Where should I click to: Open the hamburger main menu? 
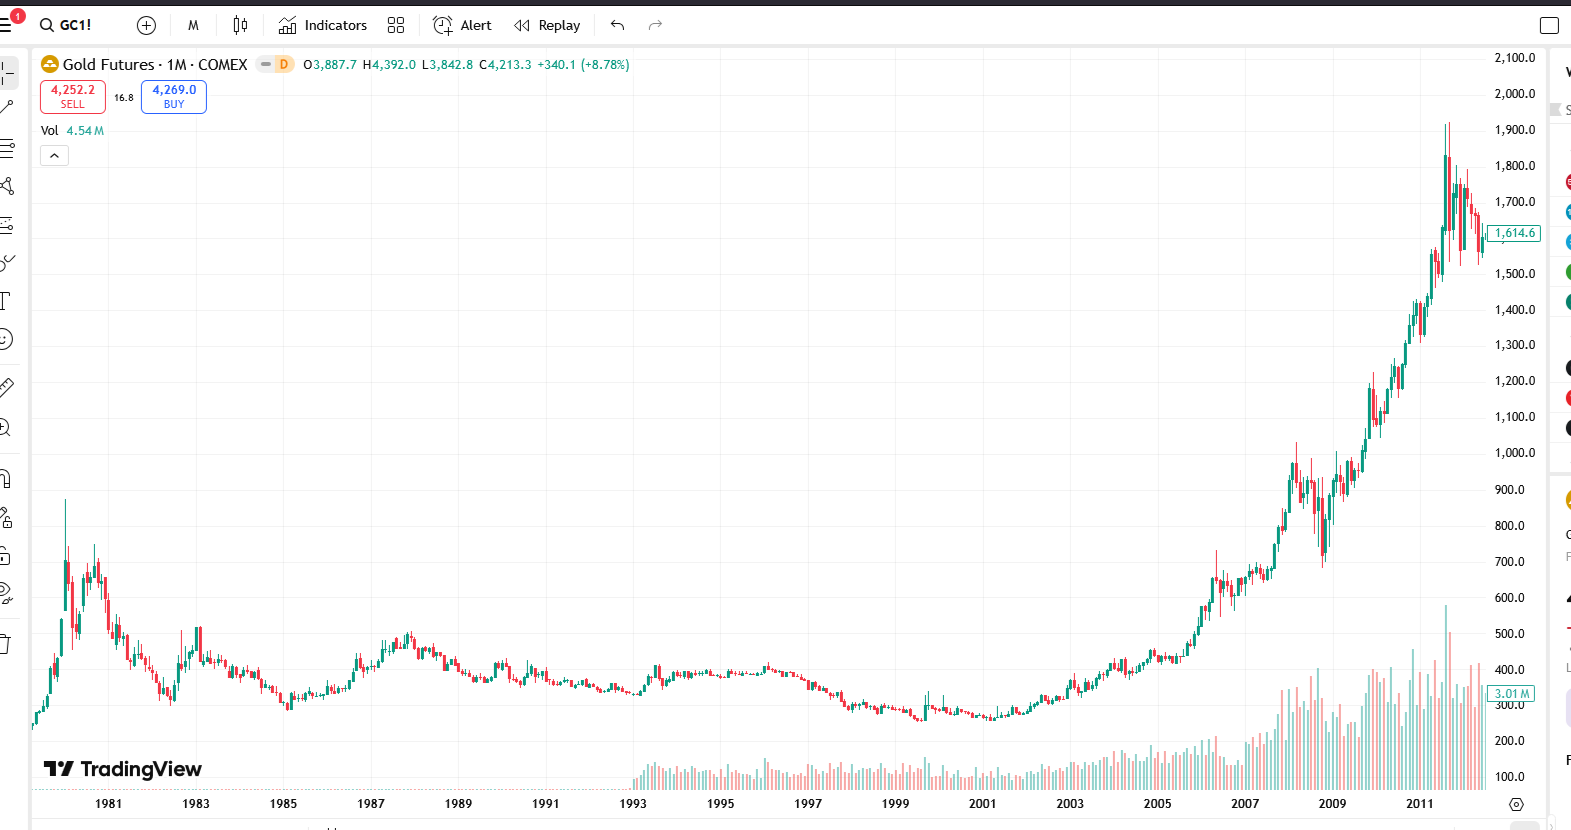point(6,25)
